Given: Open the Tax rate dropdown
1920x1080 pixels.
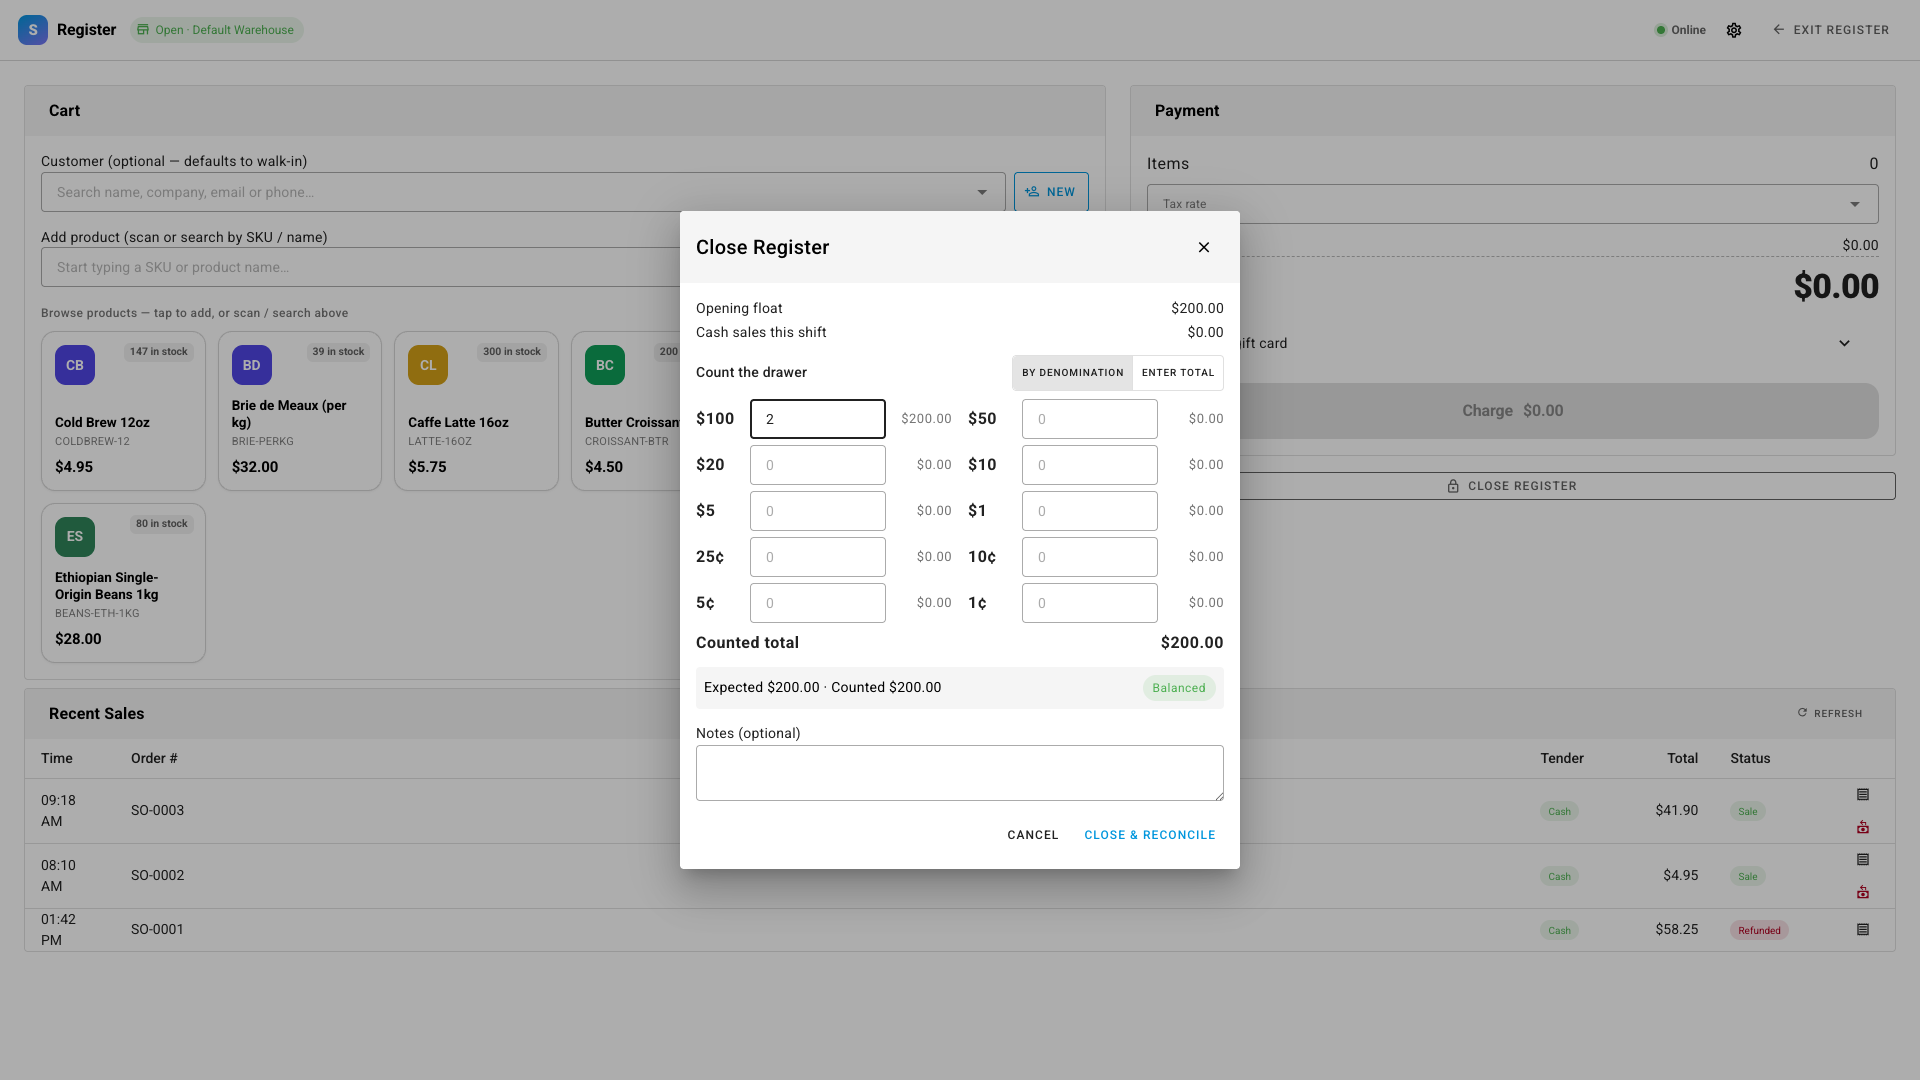Looking at the screenshot, I should pos(1512,204).
